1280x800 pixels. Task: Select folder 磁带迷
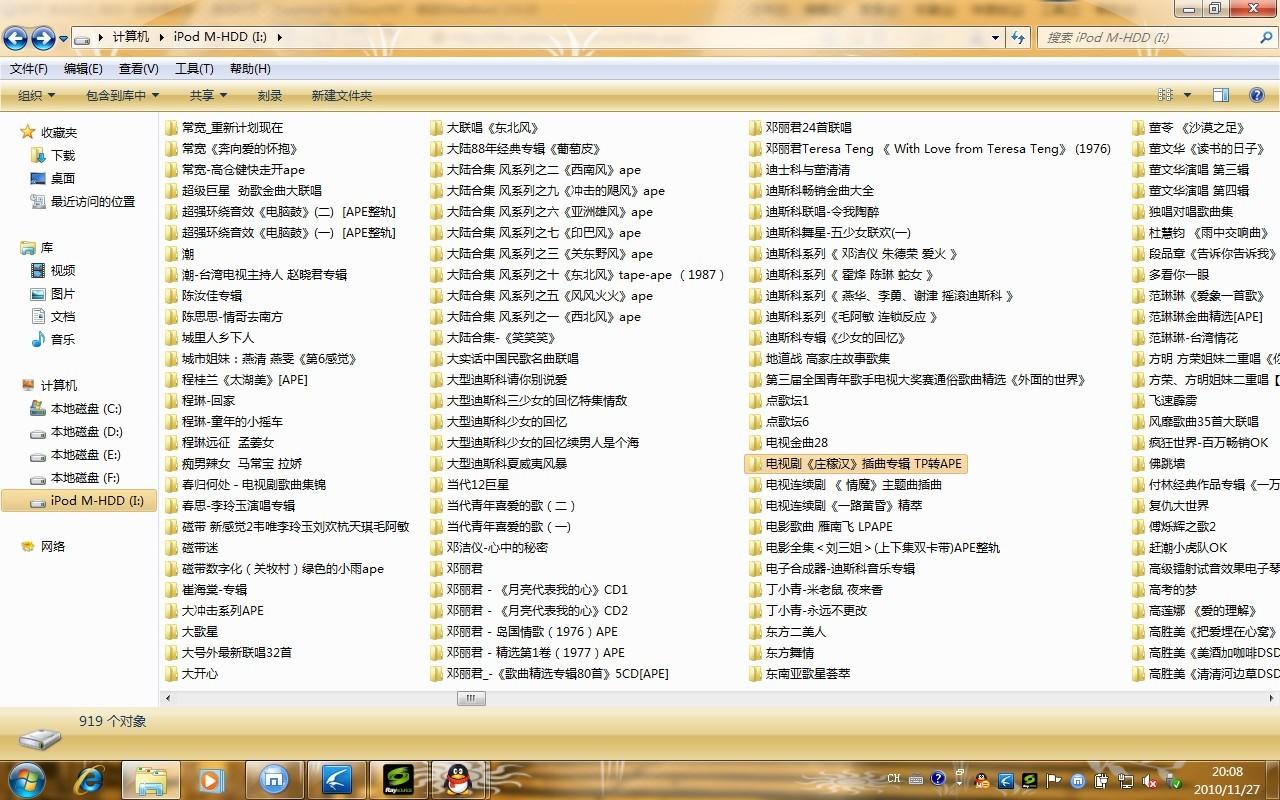(191, 547)
